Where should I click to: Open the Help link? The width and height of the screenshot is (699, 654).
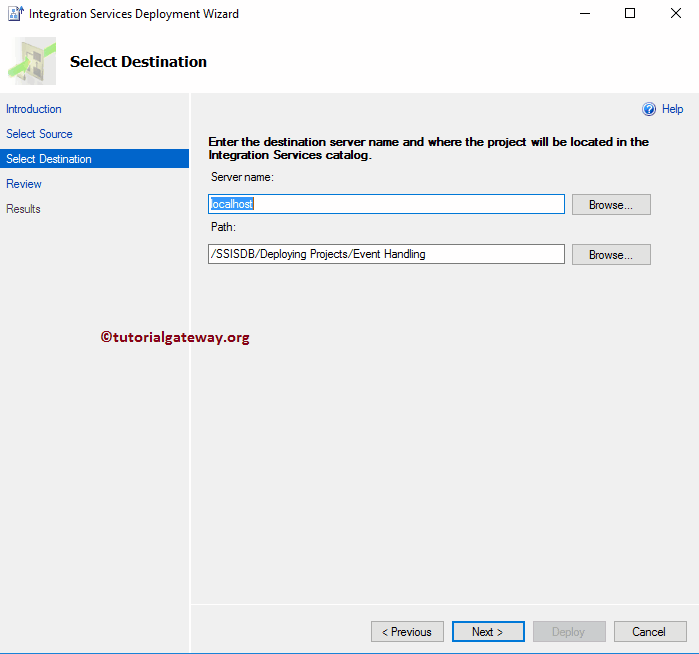coord(672,109)
